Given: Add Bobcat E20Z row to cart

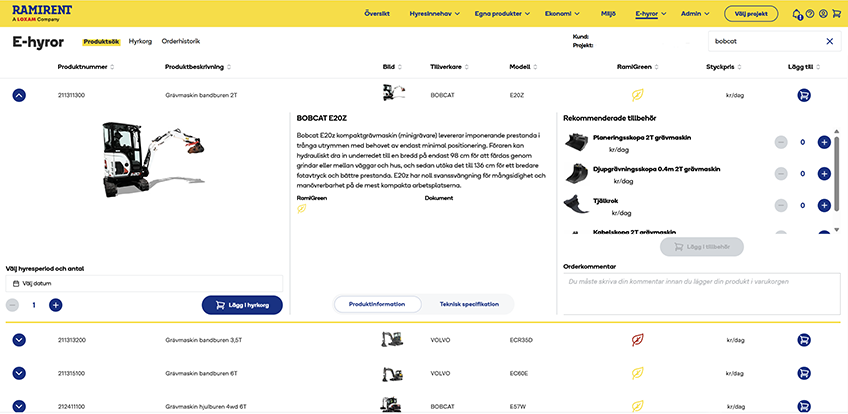Looking at the screenshot, I should pos(804,95).
